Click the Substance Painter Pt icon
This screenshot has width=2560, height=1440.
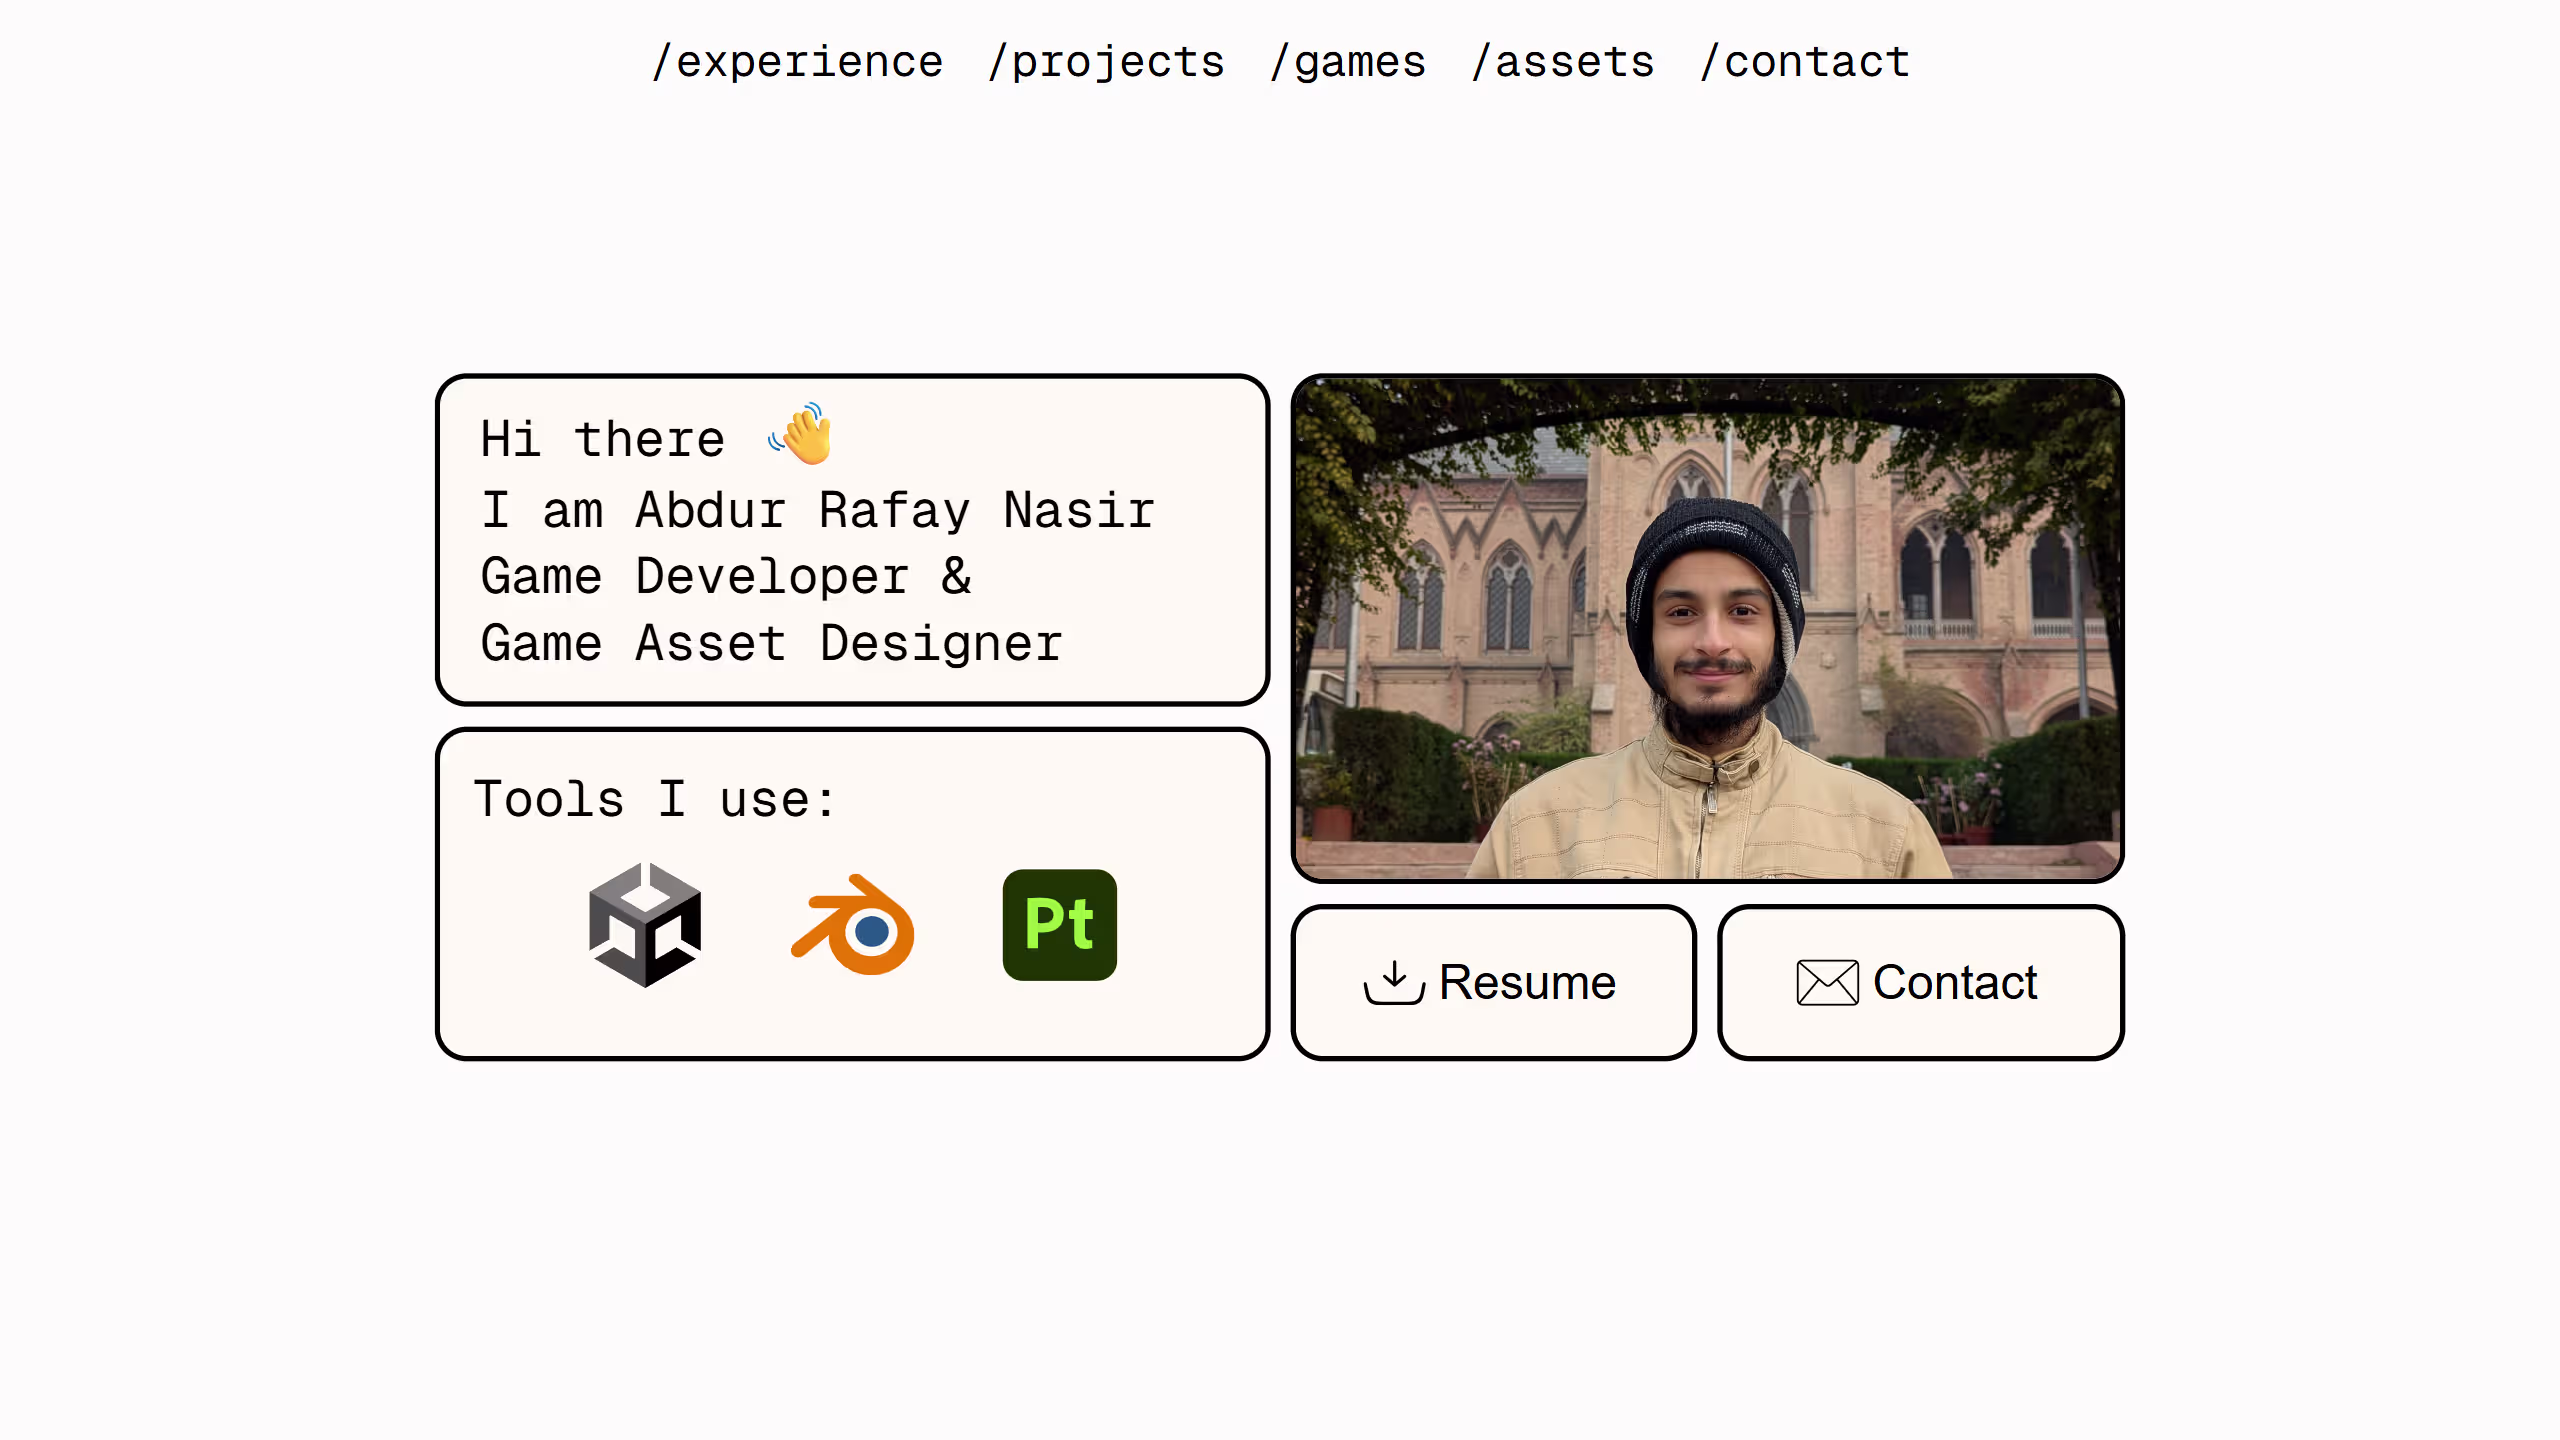[1060, 925]
